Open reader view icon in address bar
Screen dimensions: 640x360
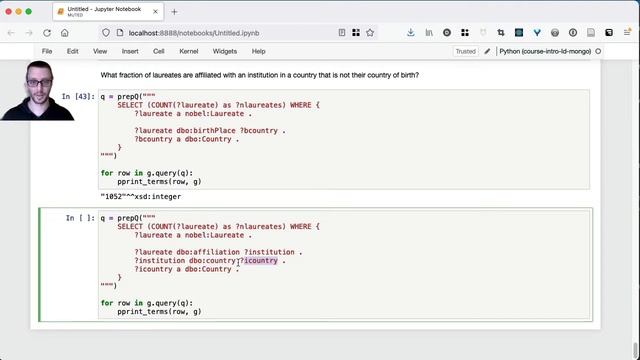342,33
